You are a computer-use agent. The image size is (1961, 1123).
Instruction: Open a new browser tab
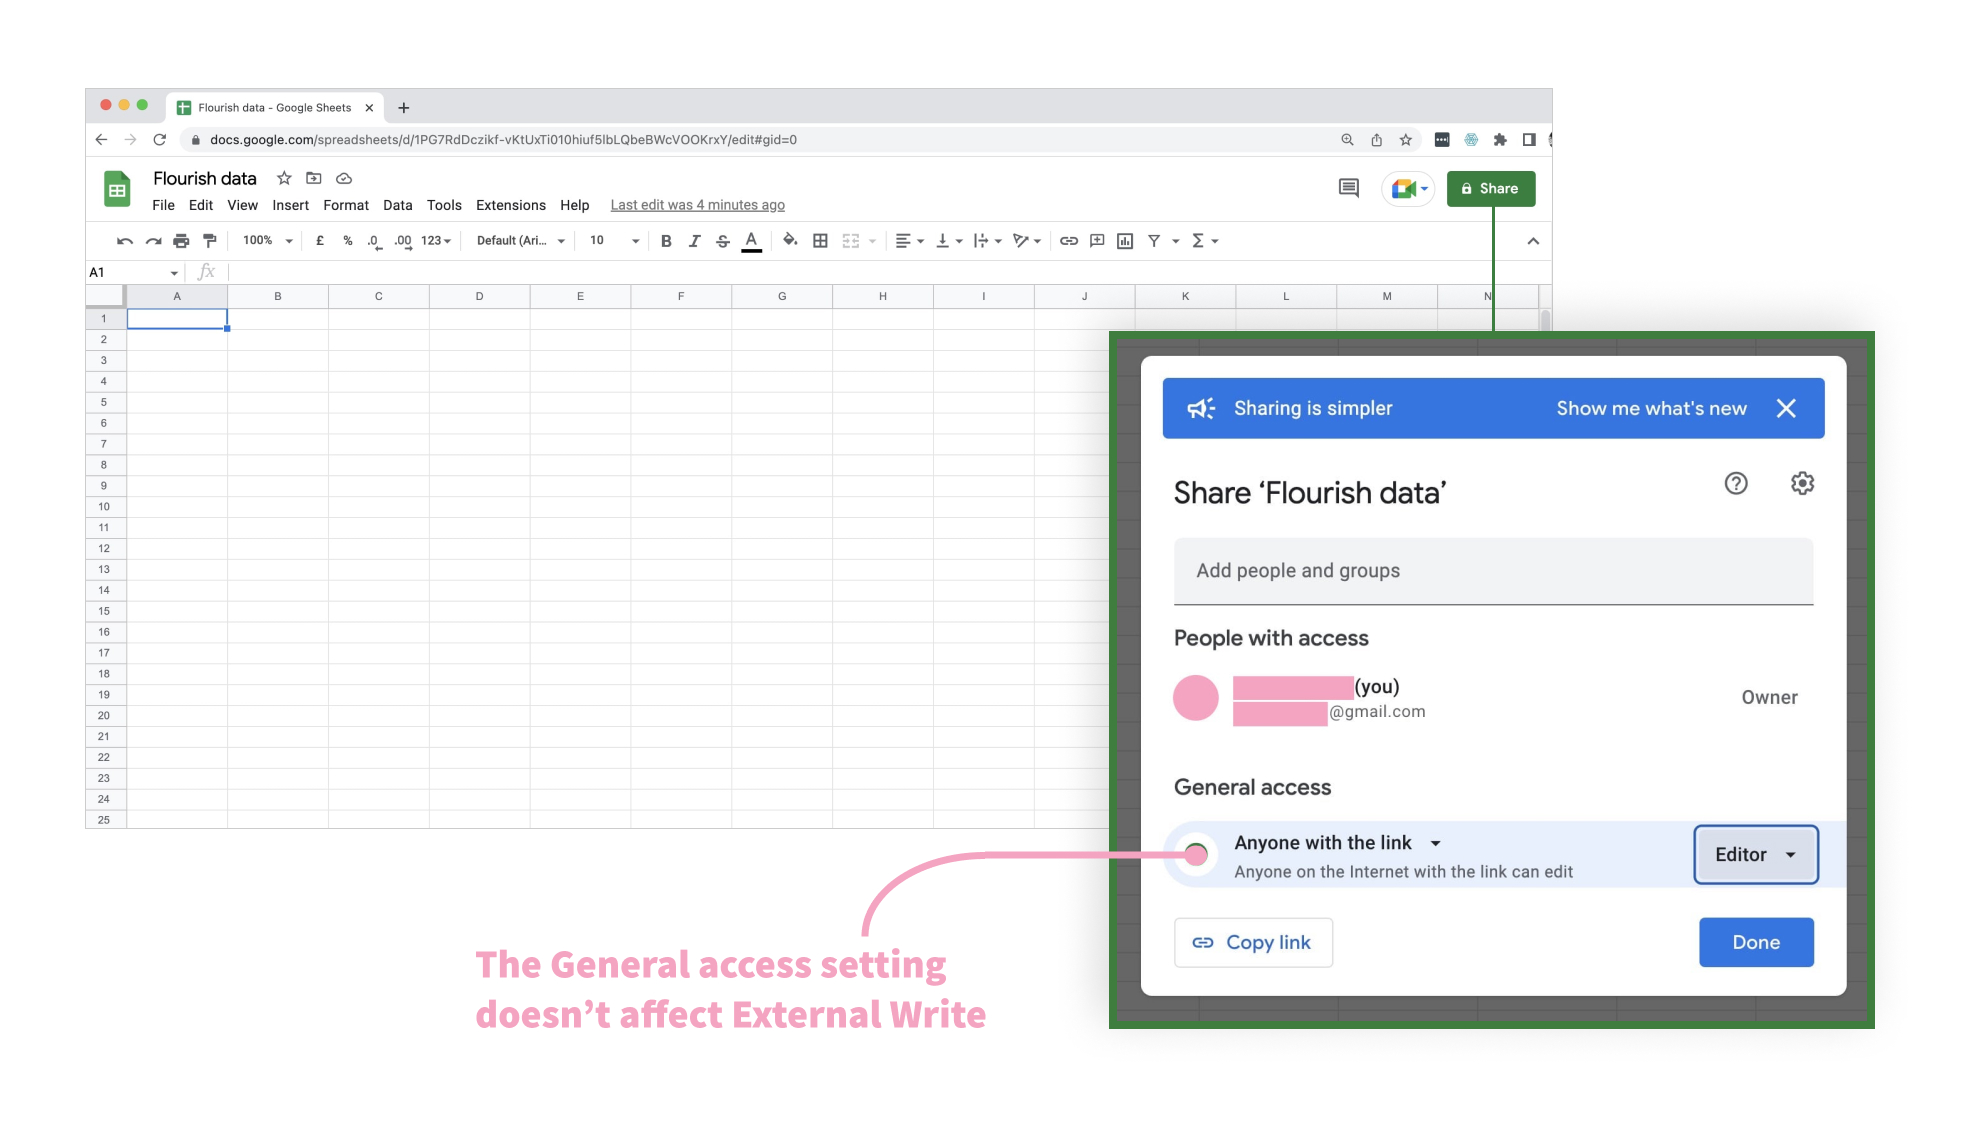pyautogui.click(x=404, y=108)
